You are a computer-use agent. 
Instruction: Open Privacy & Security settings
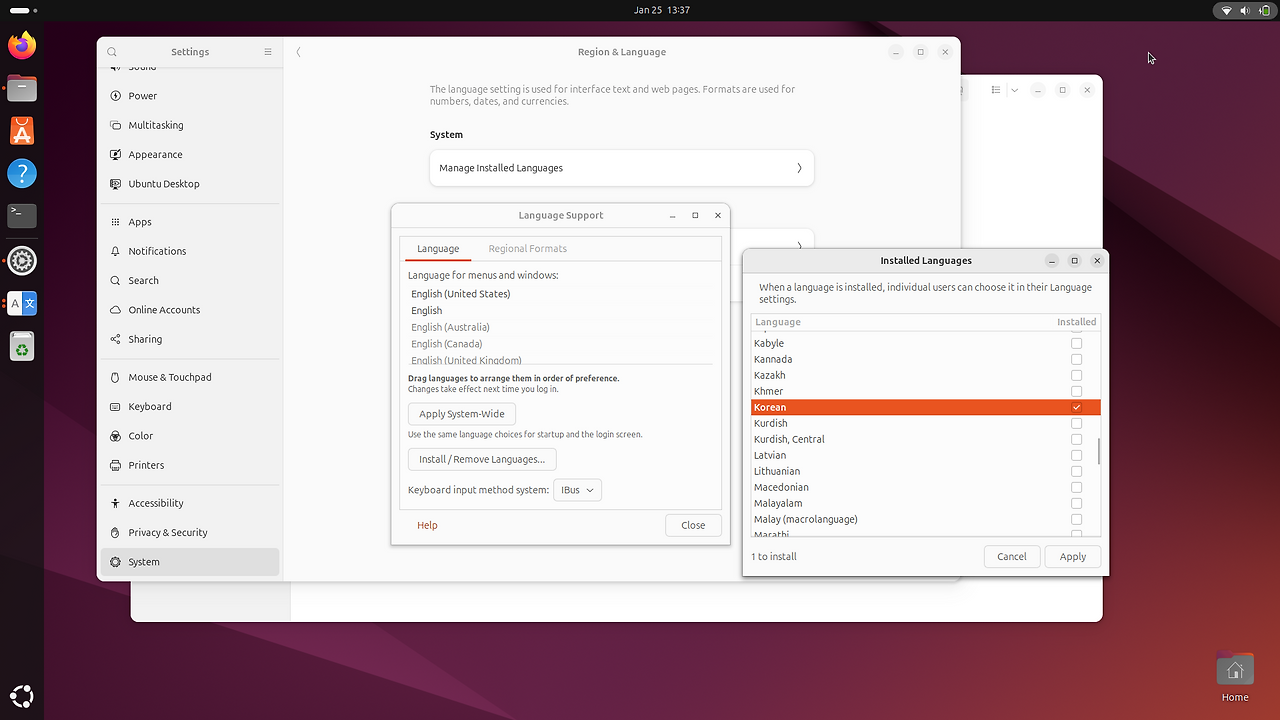click(190, 533)
